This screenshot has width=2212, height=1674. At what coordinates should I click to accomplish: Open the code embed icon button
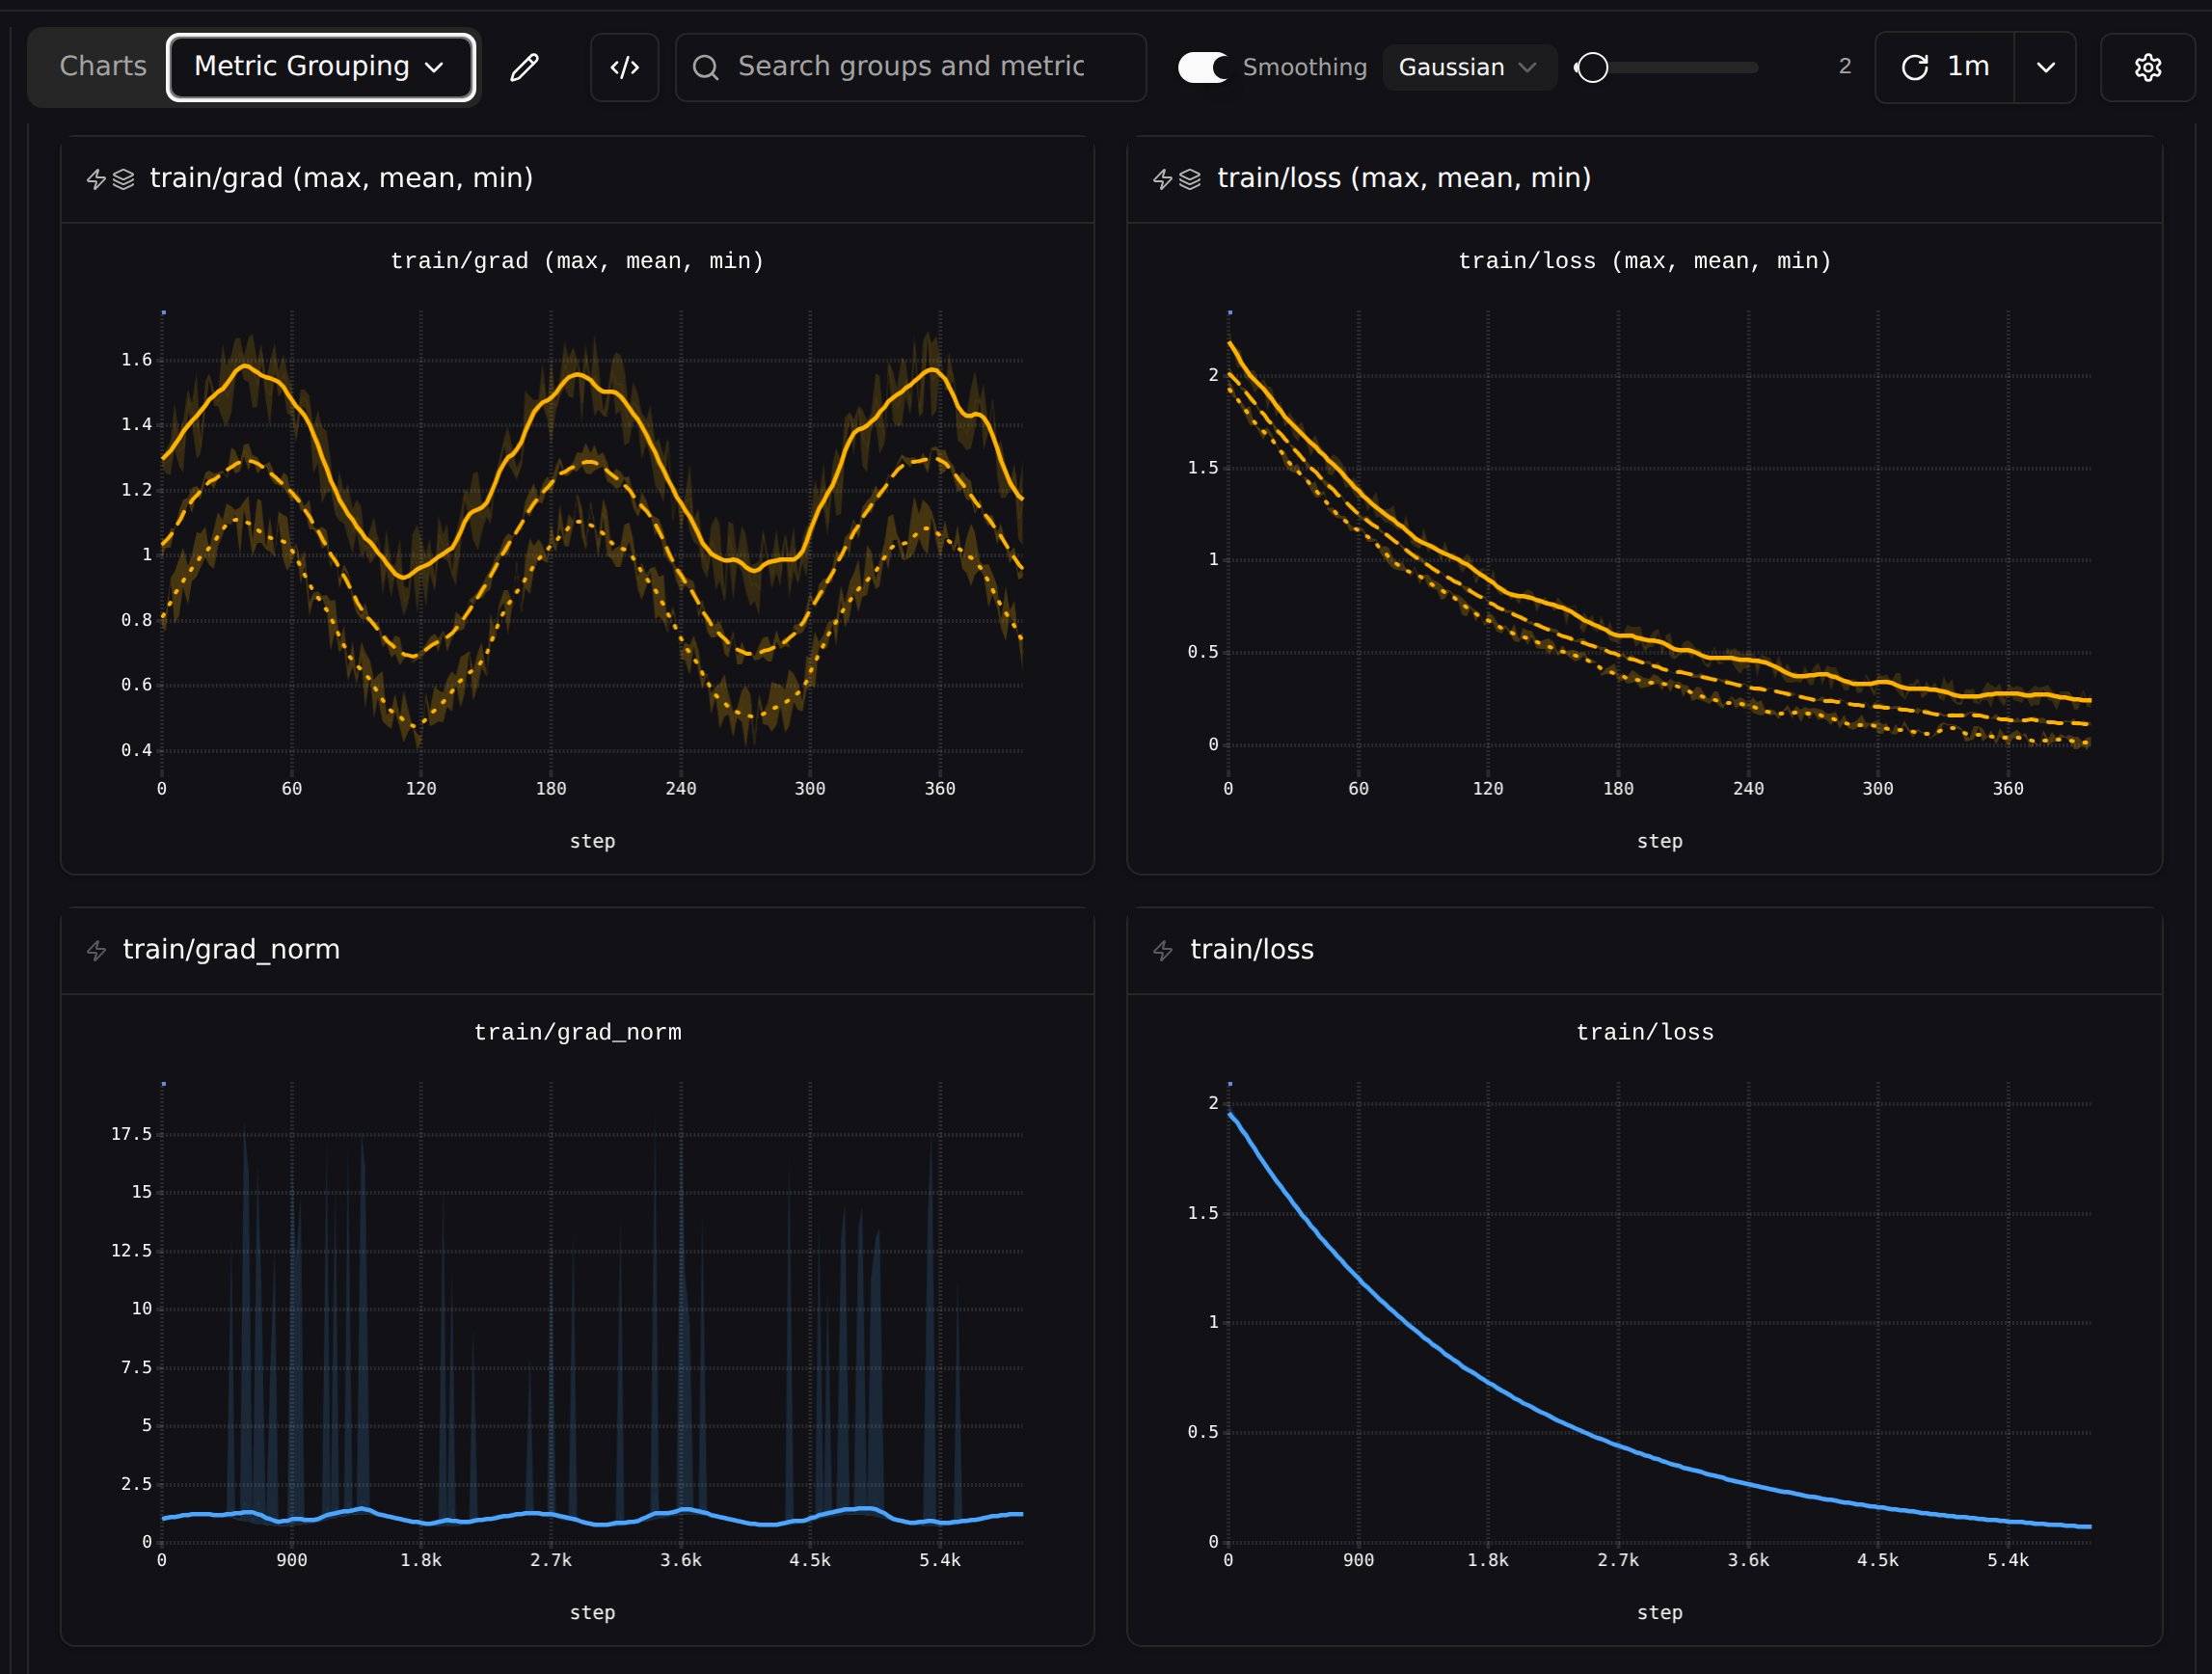tap(624, 67)
